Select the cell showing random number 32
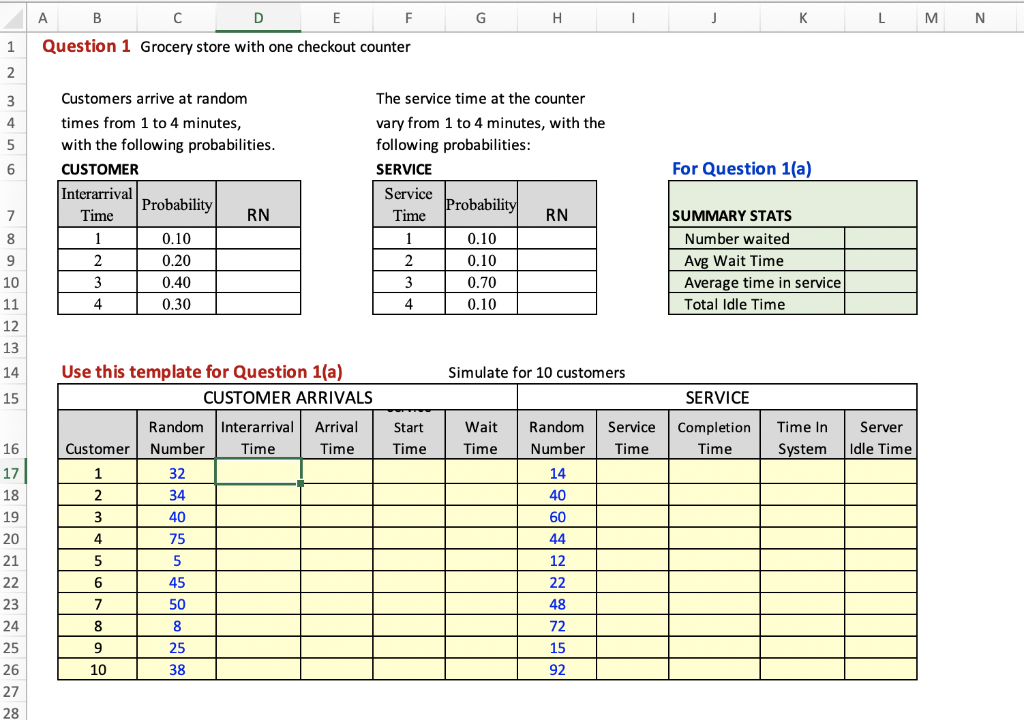This screenshot has width=1024, height=720. tap(176, 472)
